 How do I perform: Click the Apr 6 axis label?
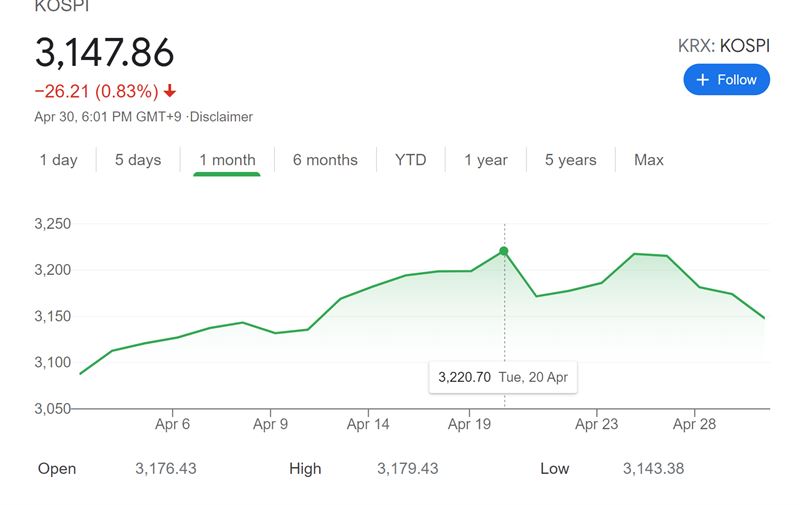(172, 424)
